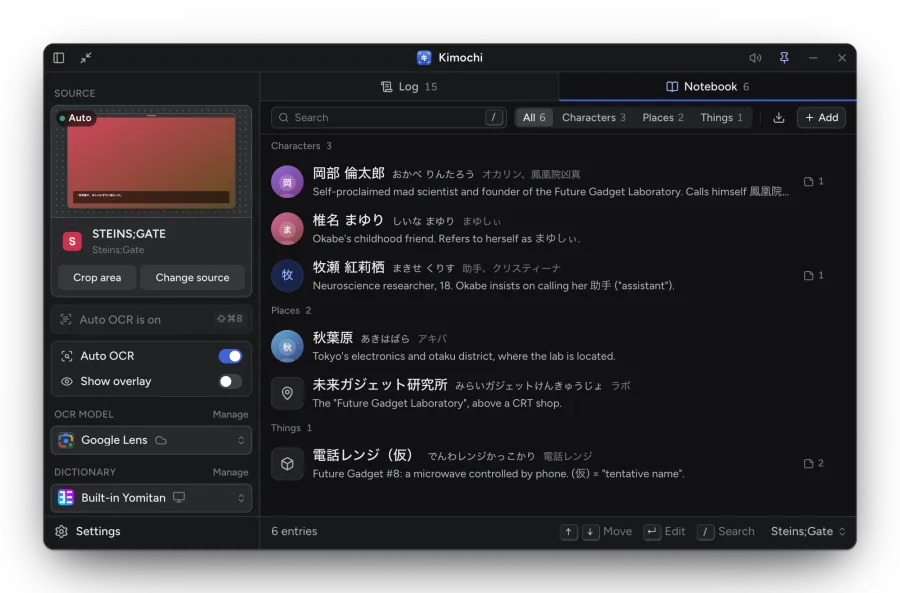Click the export download icon
The width and height of the screenshot is (900, 593).
click(x=779, y=118)
